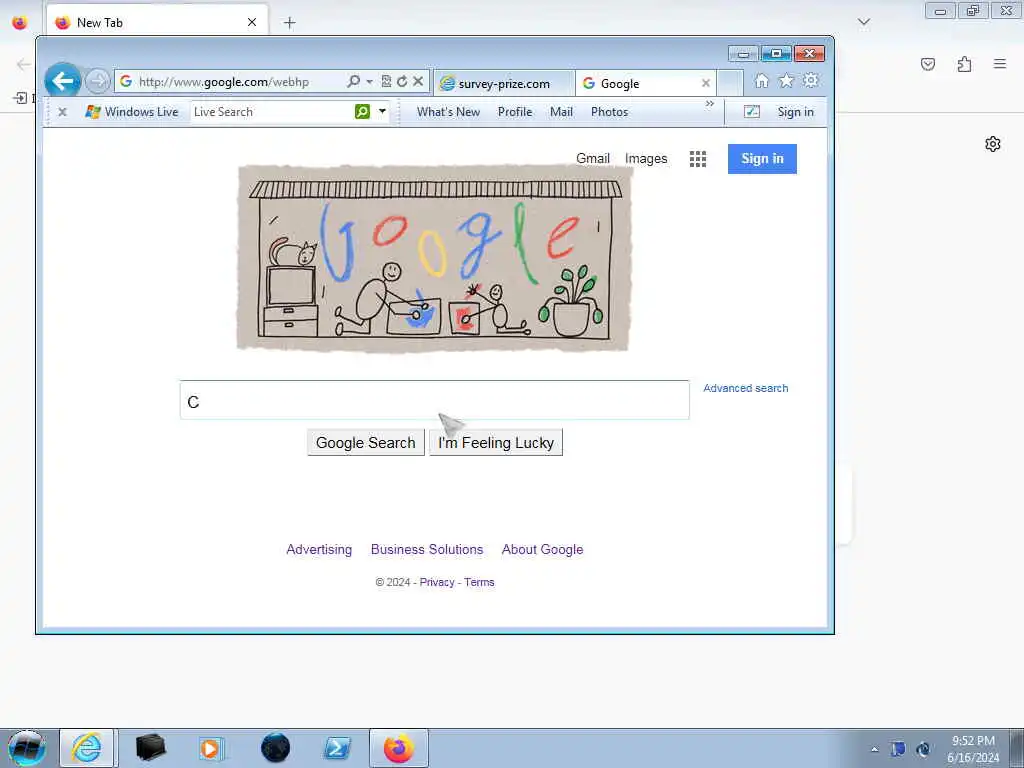The image size is (1024, 768).
Task: Open the Google apps grid icon
Action: pyautogui.click(x=697, y=159)
